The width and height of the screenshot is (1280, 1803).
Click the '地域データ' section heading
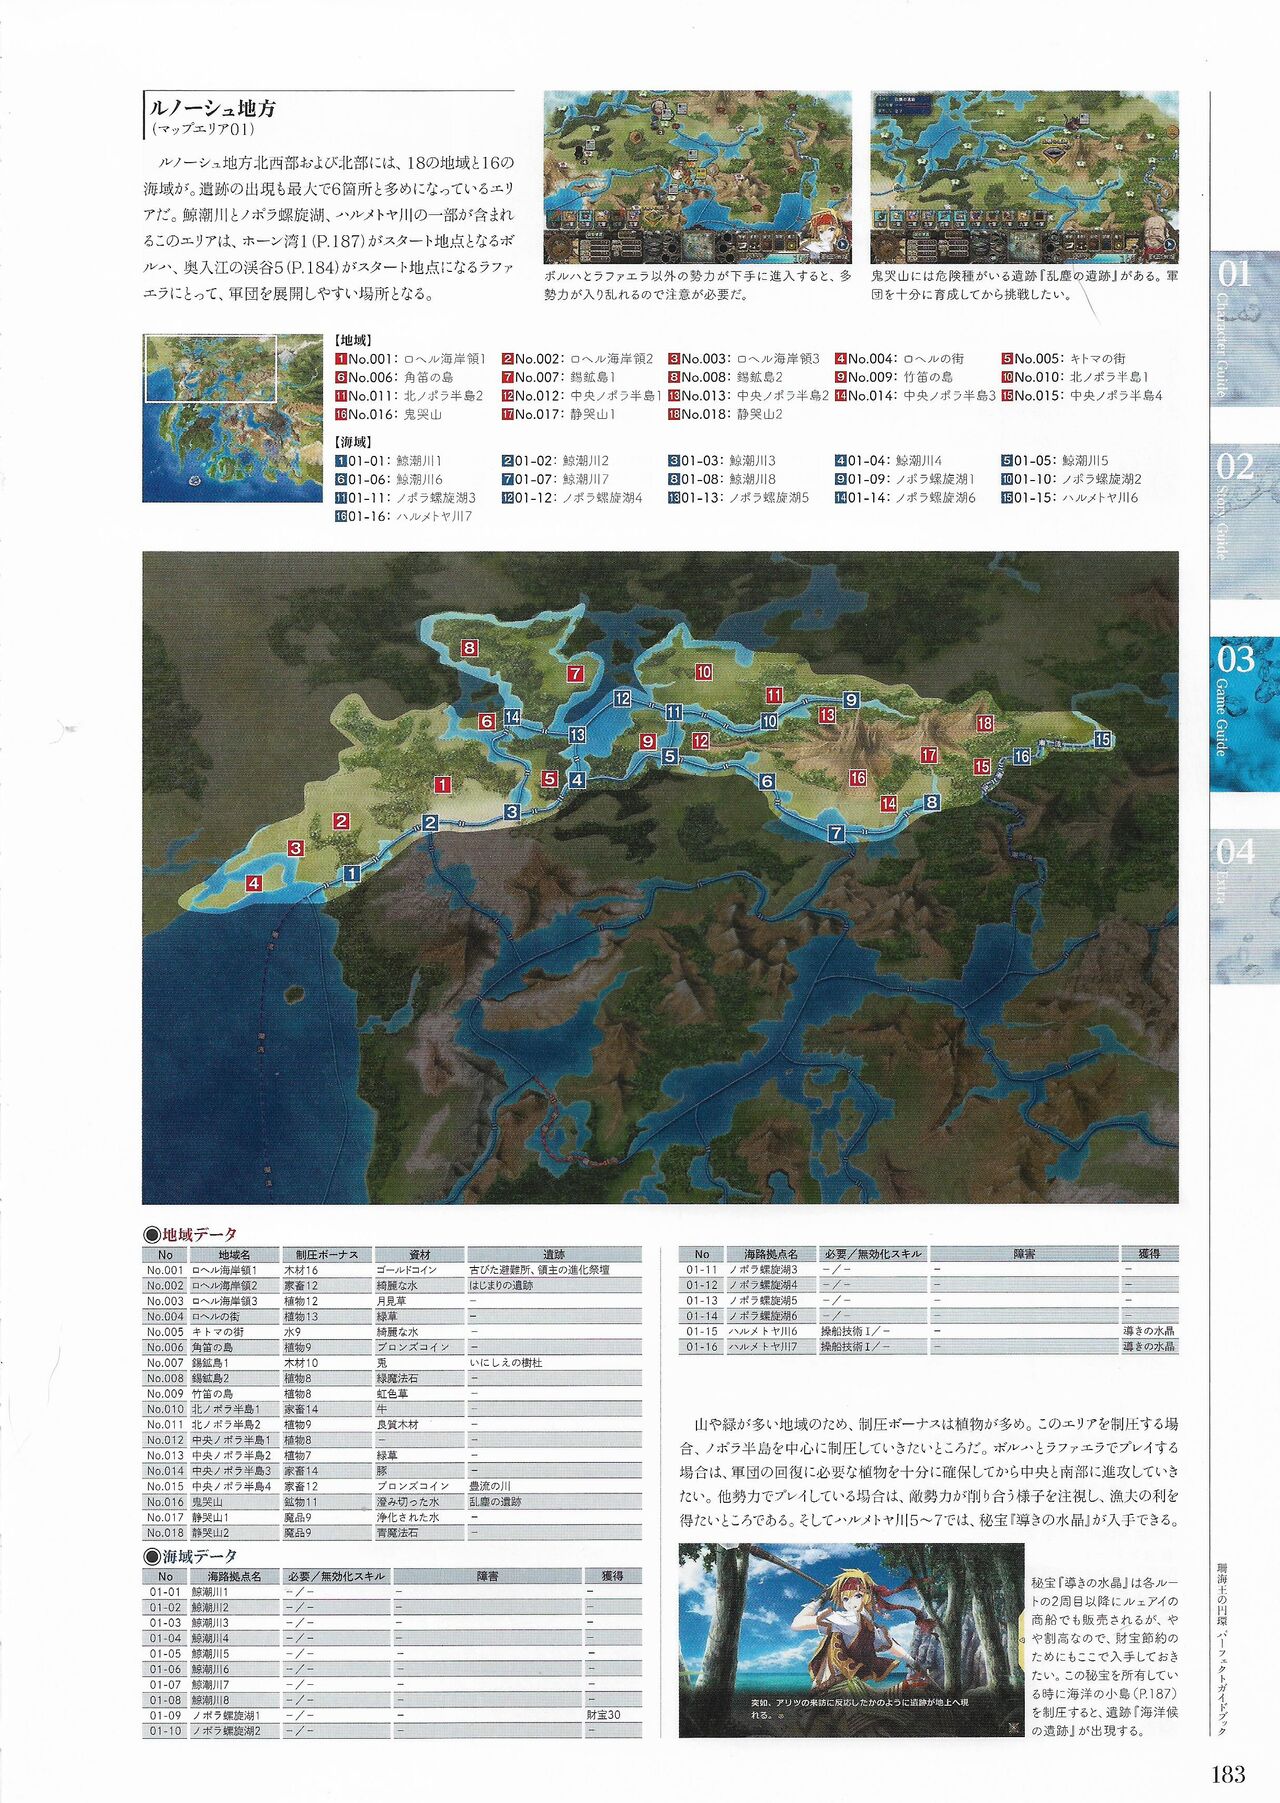[x=191, y=1234]
